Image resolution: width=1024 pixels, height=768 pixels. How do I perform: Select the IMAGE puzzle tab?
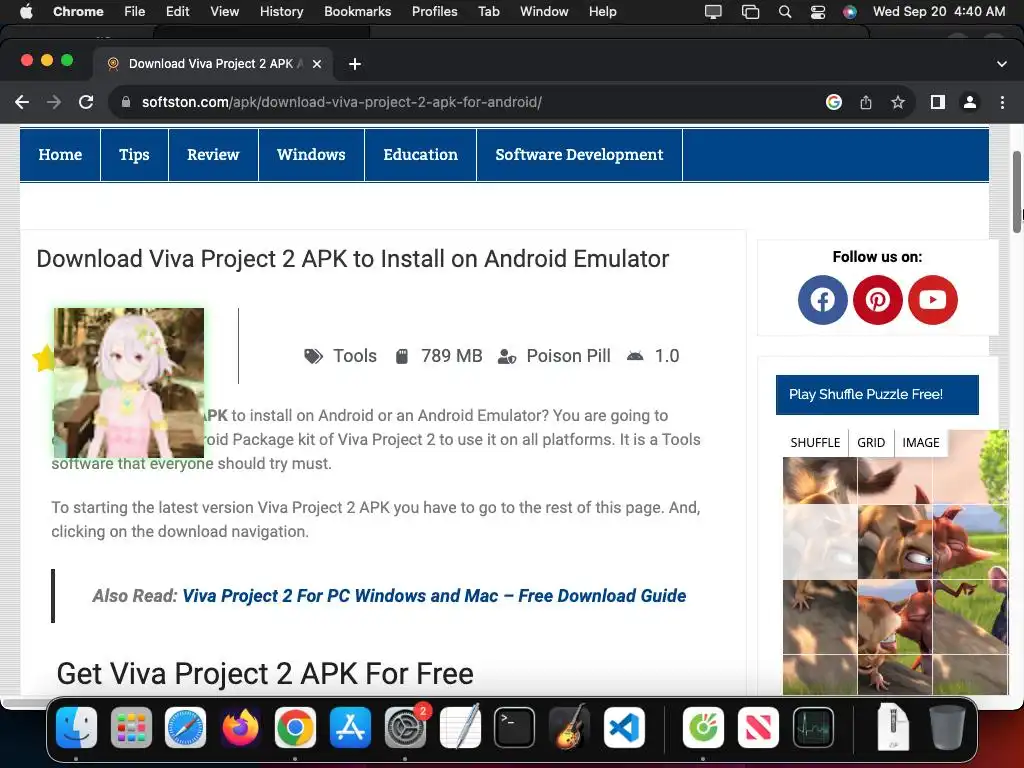click(920, 442)
